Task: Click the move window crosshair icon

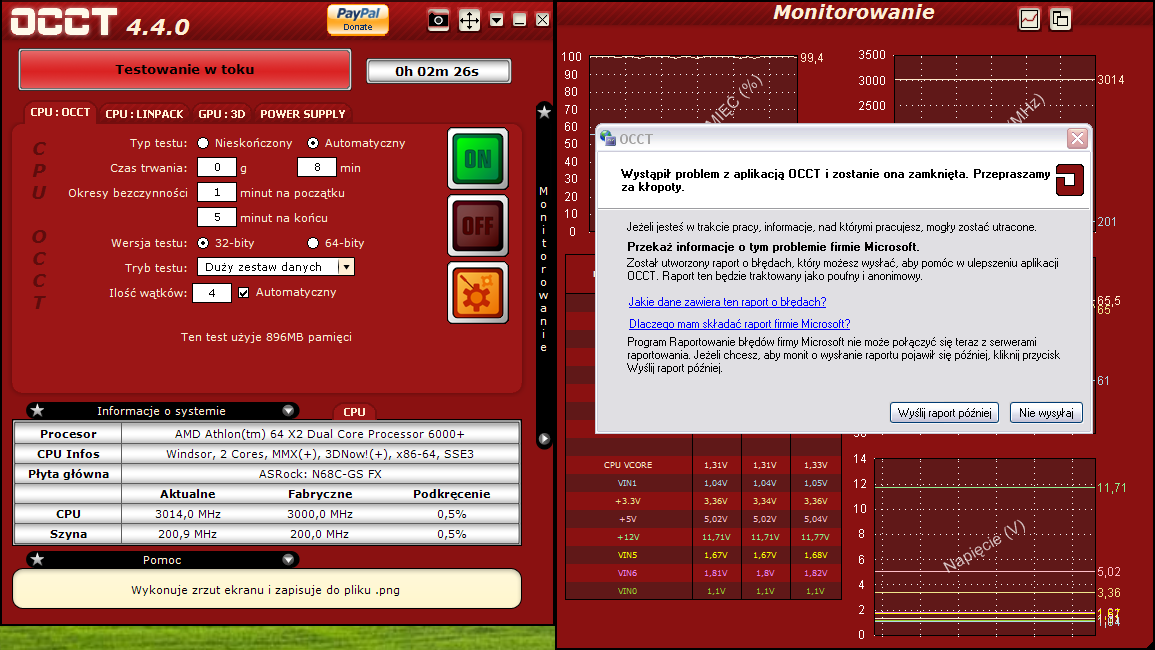Action: pyautogui.click(x=469, y=20)
